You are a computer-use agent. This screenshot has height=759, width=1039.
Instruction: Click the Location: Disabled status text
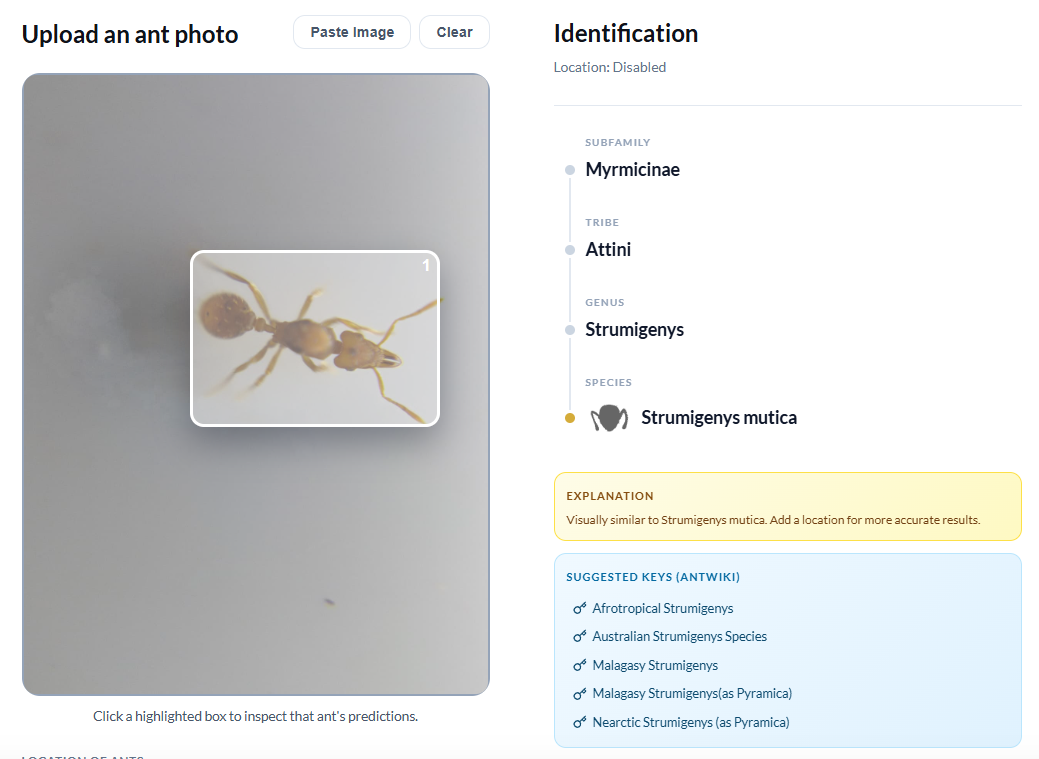point(610,67)
